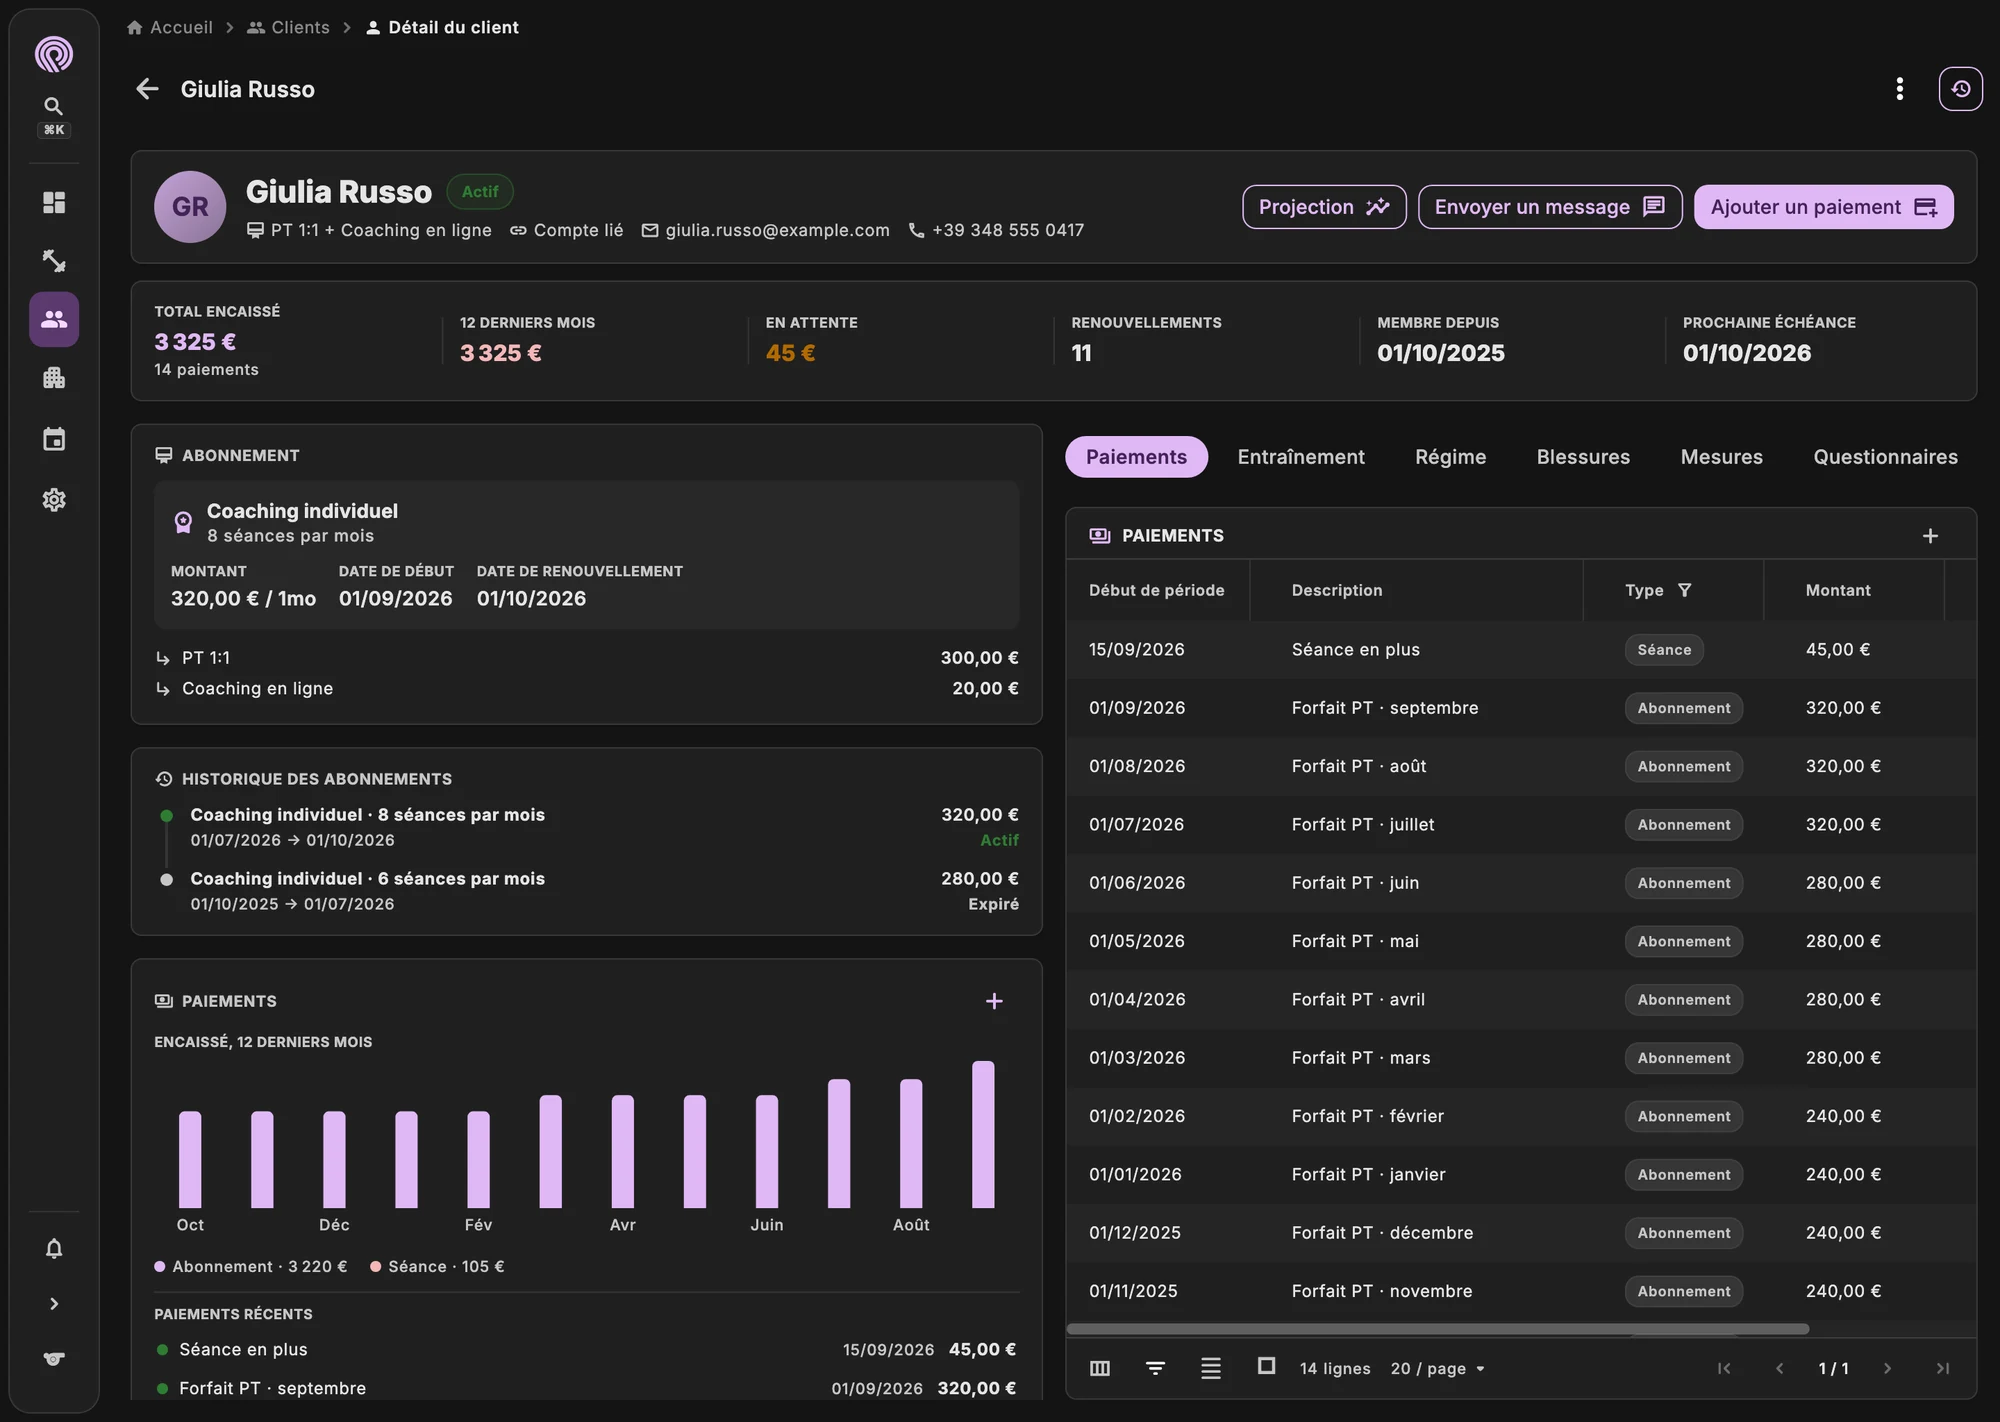2000x1422 pixels.
Task: Open the dashboard icon in sidebar
Action: click(x=54, y=202)
